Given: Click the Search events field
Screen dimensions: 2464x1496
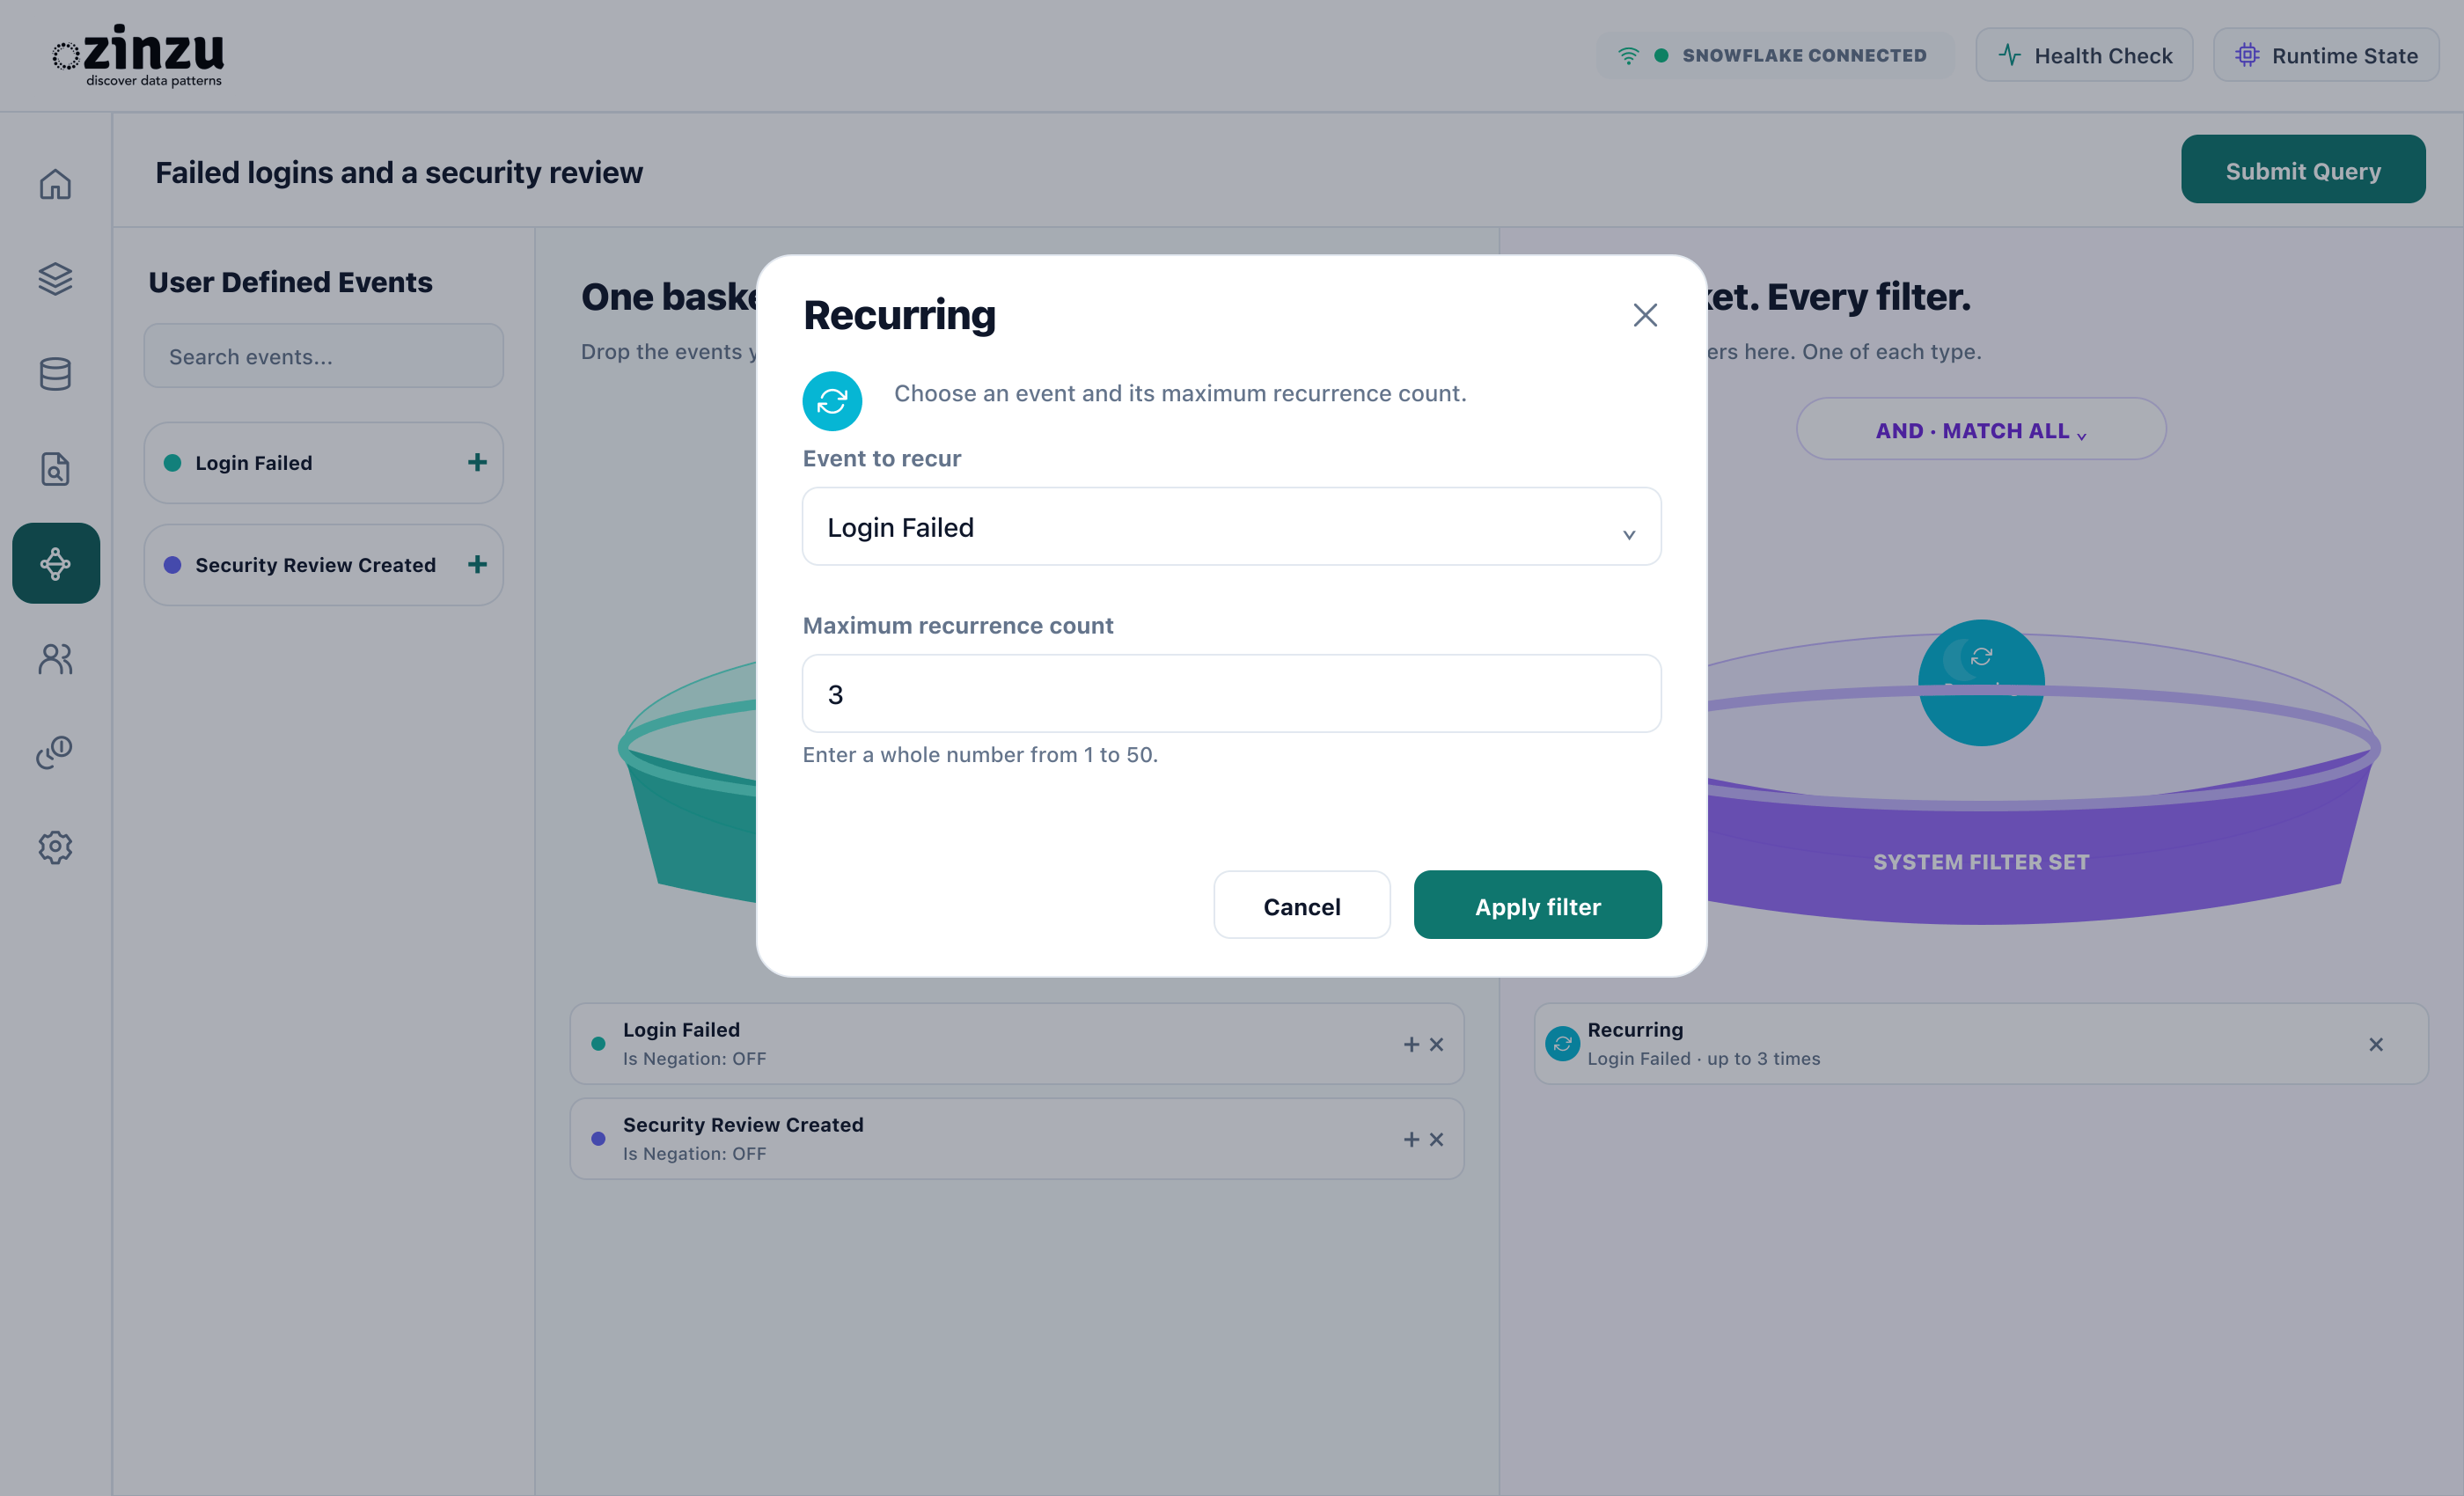Looking at the screenshot, I should point(324,356).
